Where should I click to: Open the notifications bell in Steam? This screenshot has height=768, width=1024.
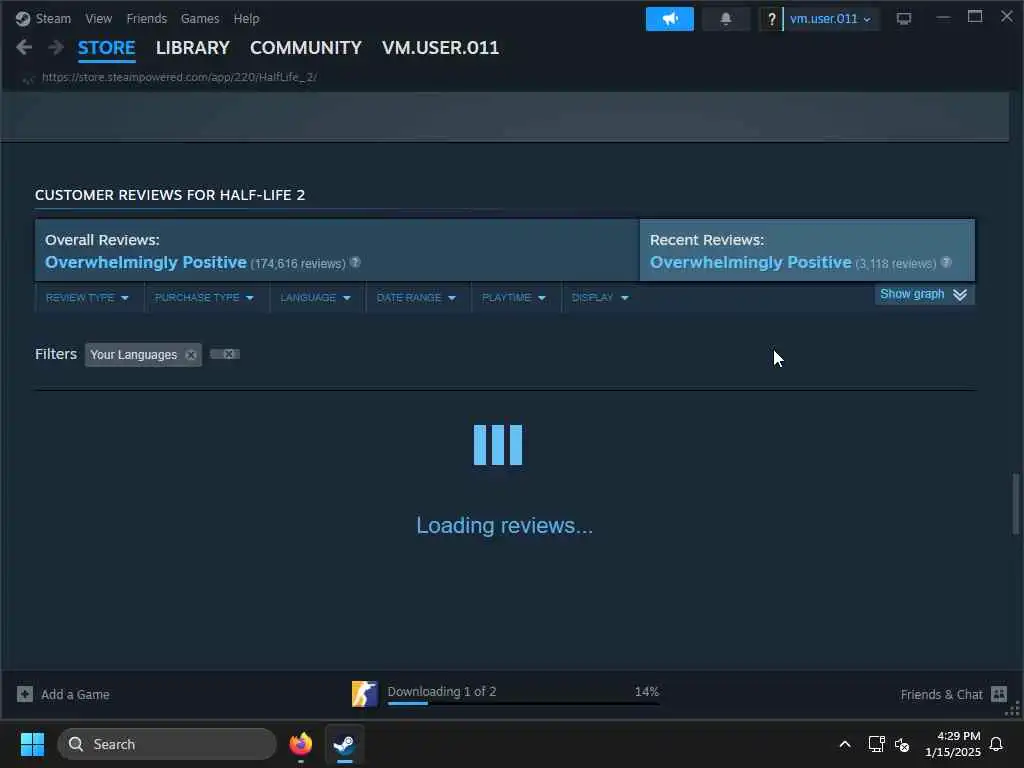click(726, 19)
